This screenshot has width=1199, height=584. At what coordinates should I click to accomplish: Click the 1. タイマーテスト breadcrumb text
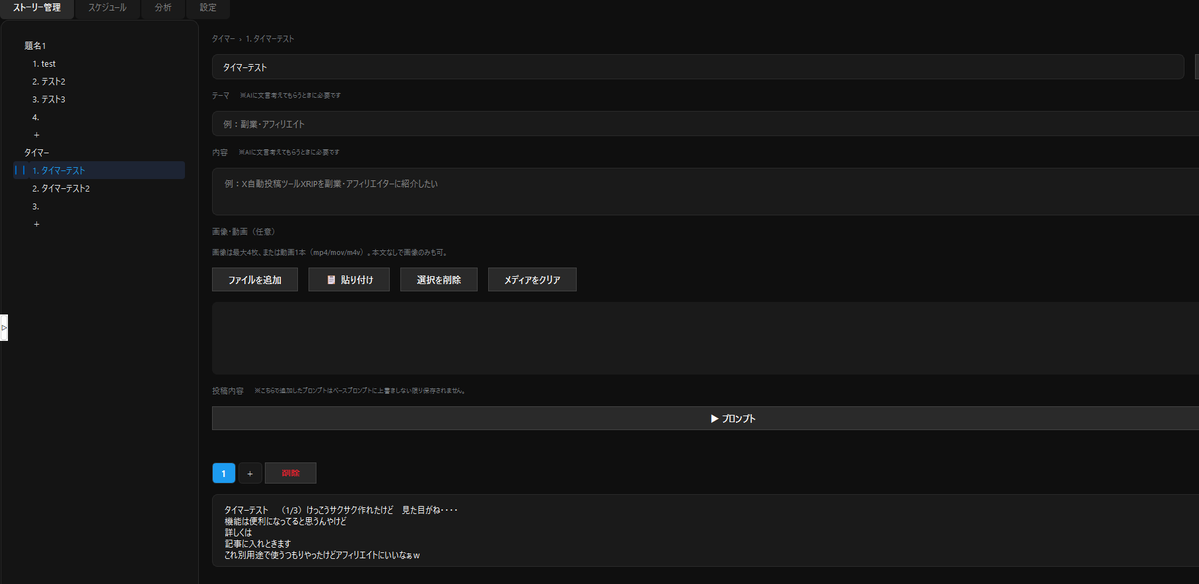(269, 38)
